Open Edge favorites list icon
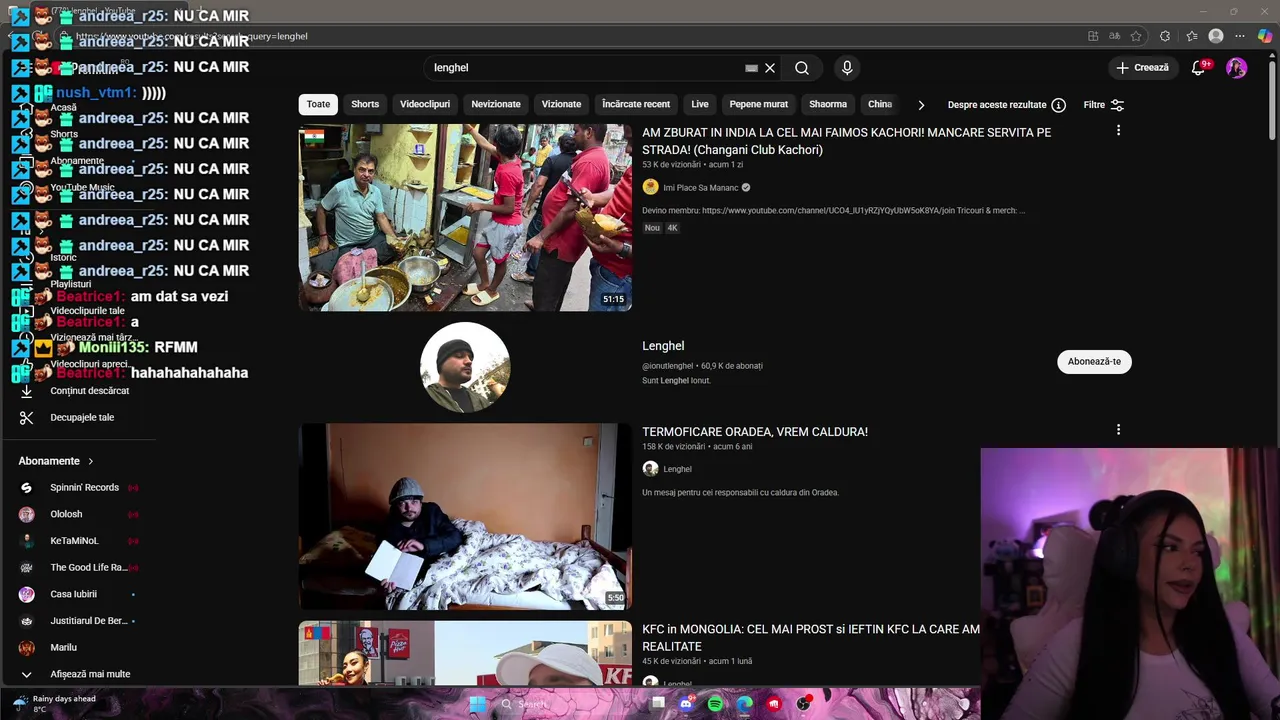Viewport: 1280px width, 720px height. click(1192, 36)
